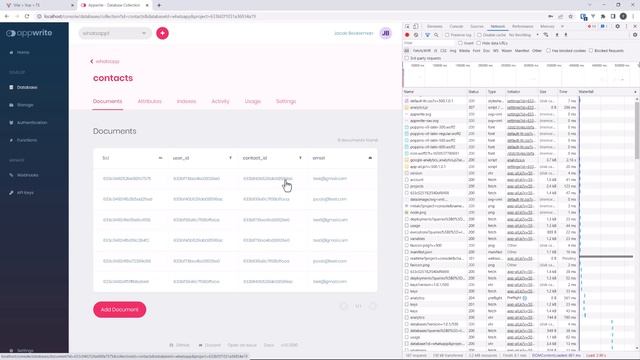Expand more DevTools tabs chevron
This screenshot has width=640, height=360.
pos(562,27)
